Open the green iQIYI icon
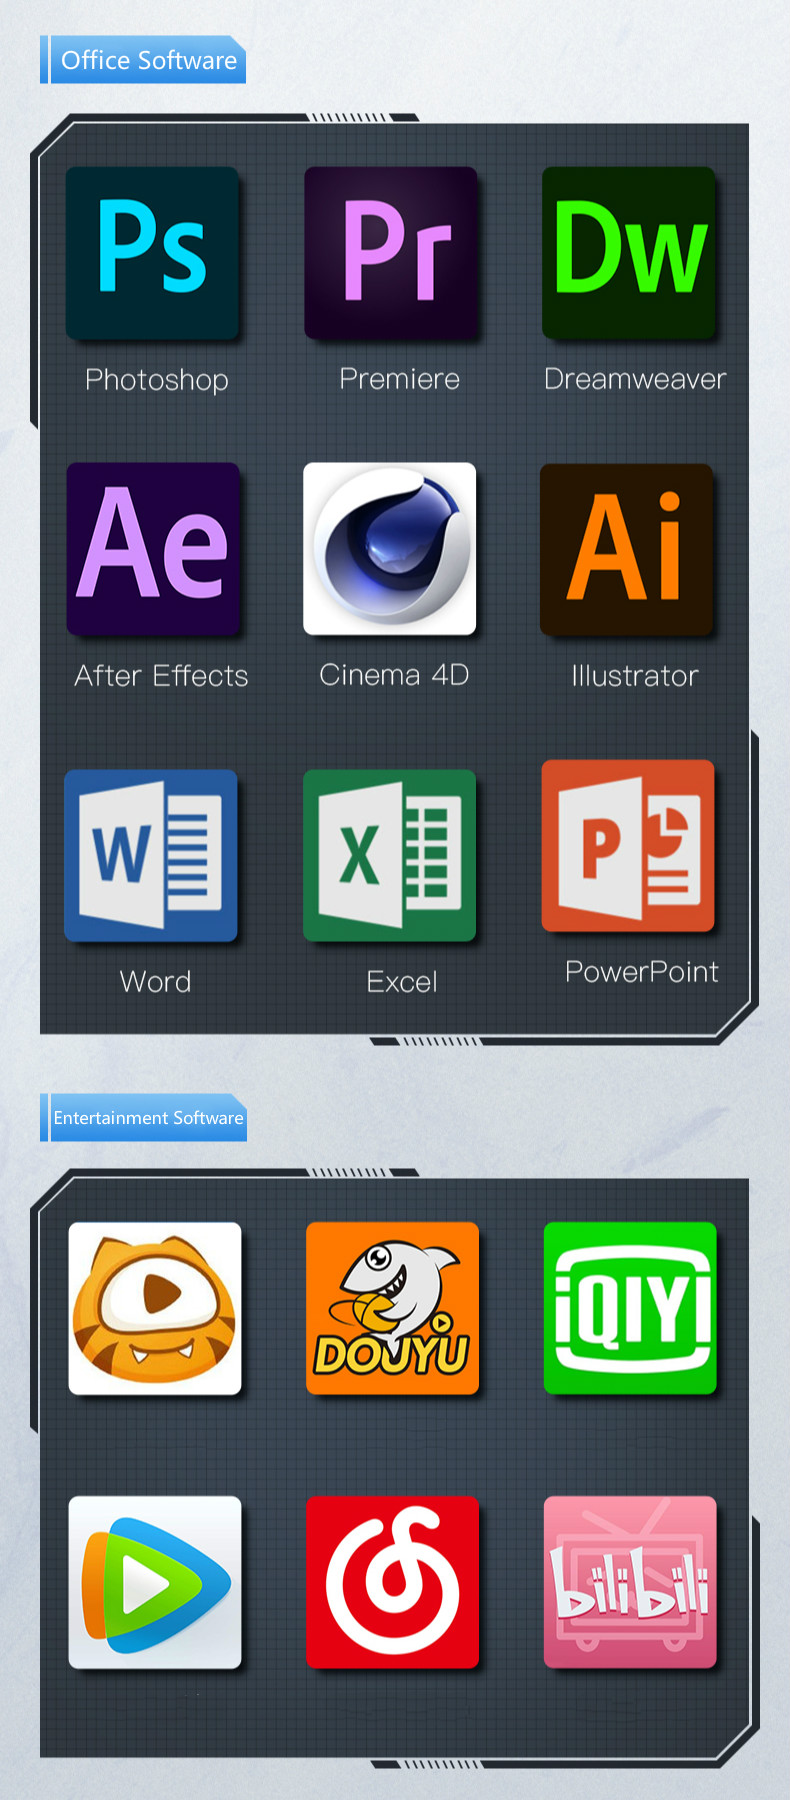The height and width of the screenshot is (1800, 790). (630, 1308)
